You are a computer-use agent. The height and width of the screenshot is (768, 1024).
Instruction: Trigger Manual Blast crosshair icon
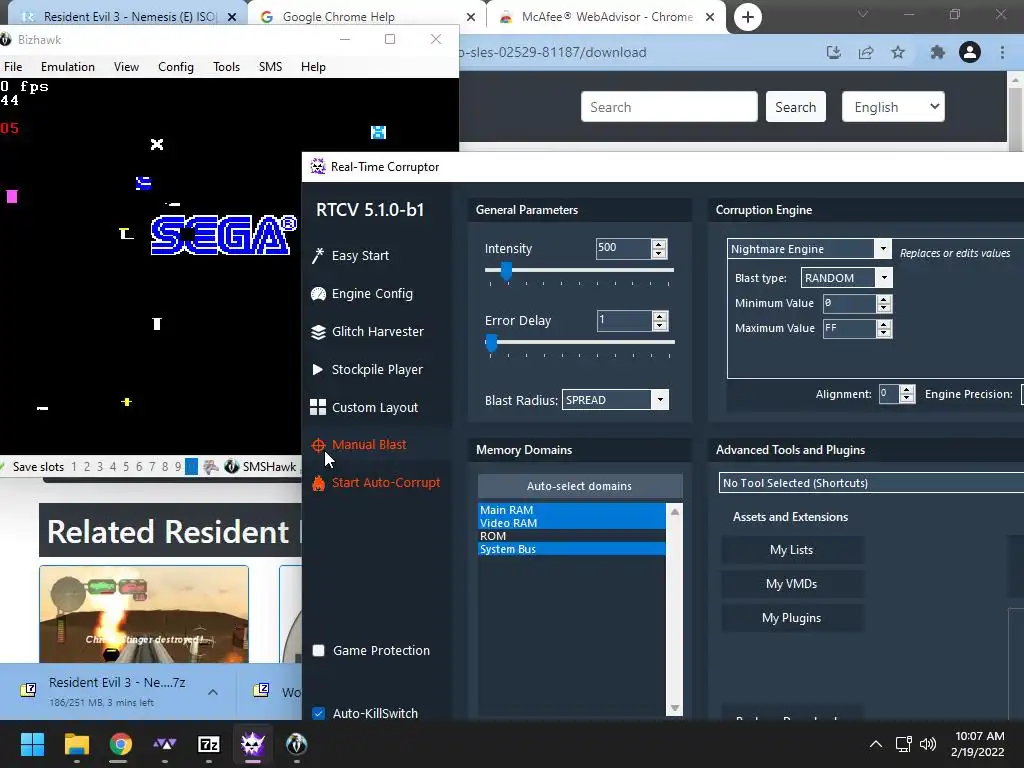pyautogui.click(x=318, y=445)
